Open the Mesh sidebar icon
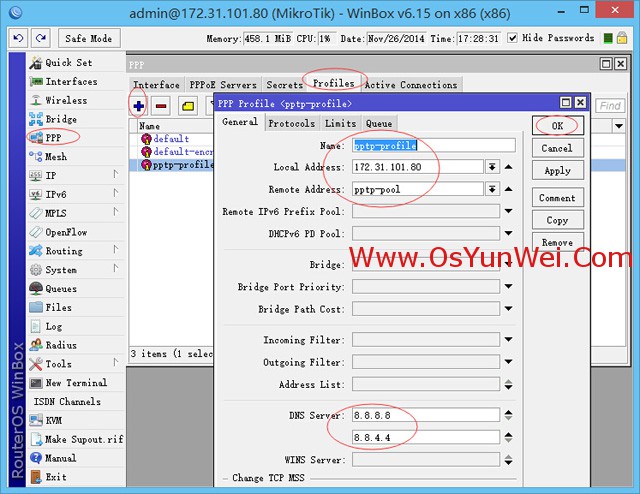Viewport: 640px width, 494px height. (36, 157)
